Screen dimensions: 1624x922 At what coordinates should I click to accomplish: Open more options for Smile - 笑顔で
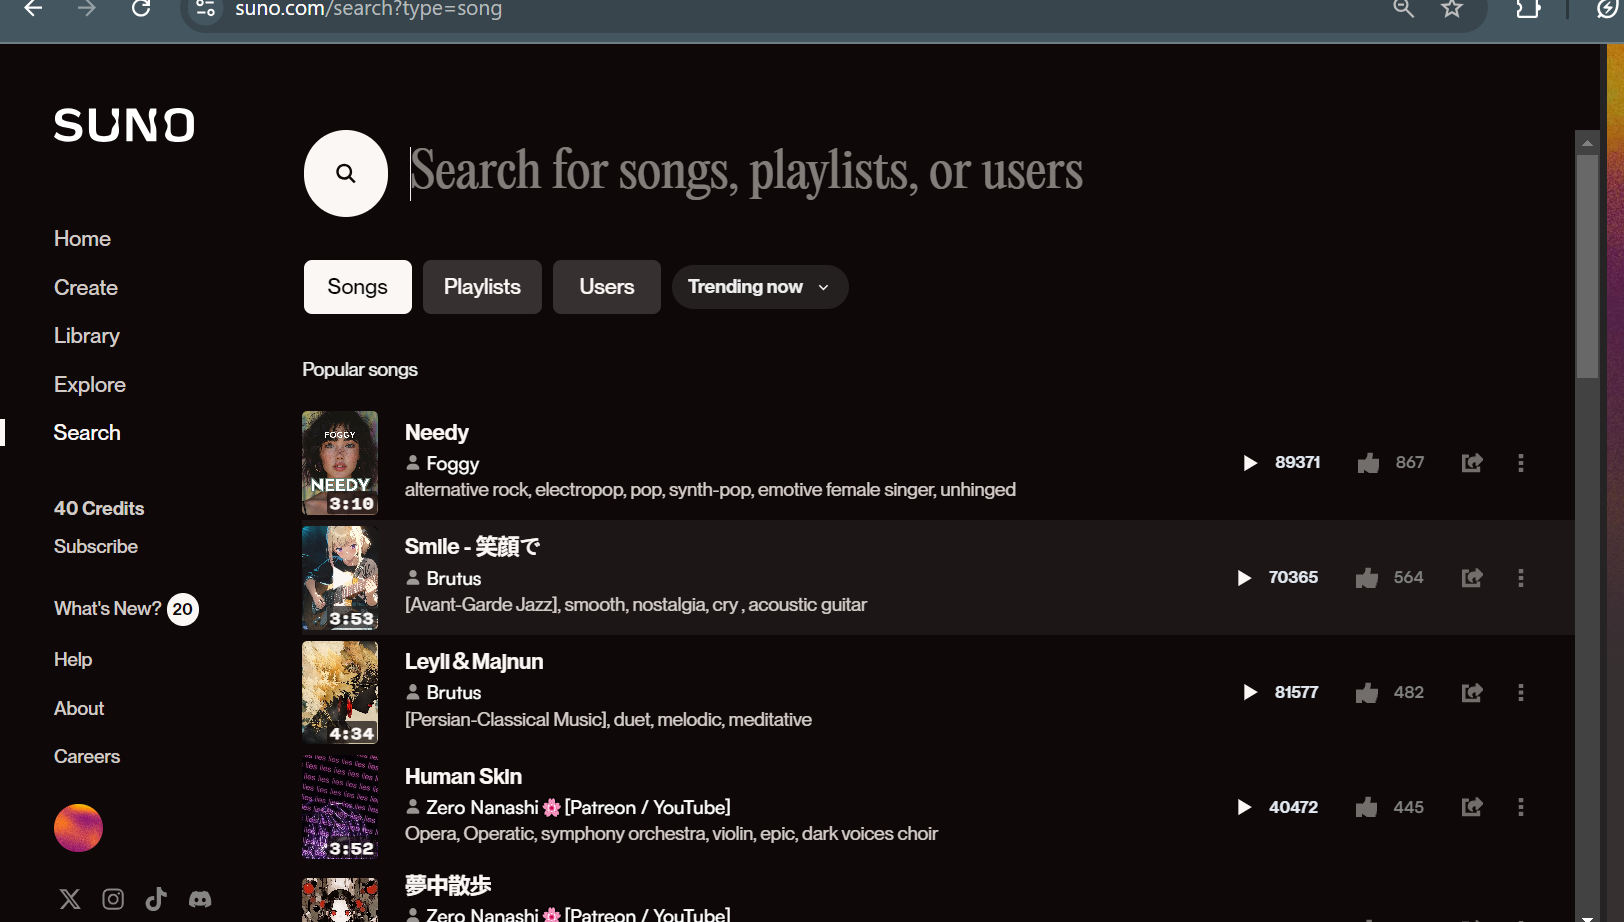(1521, 577)
